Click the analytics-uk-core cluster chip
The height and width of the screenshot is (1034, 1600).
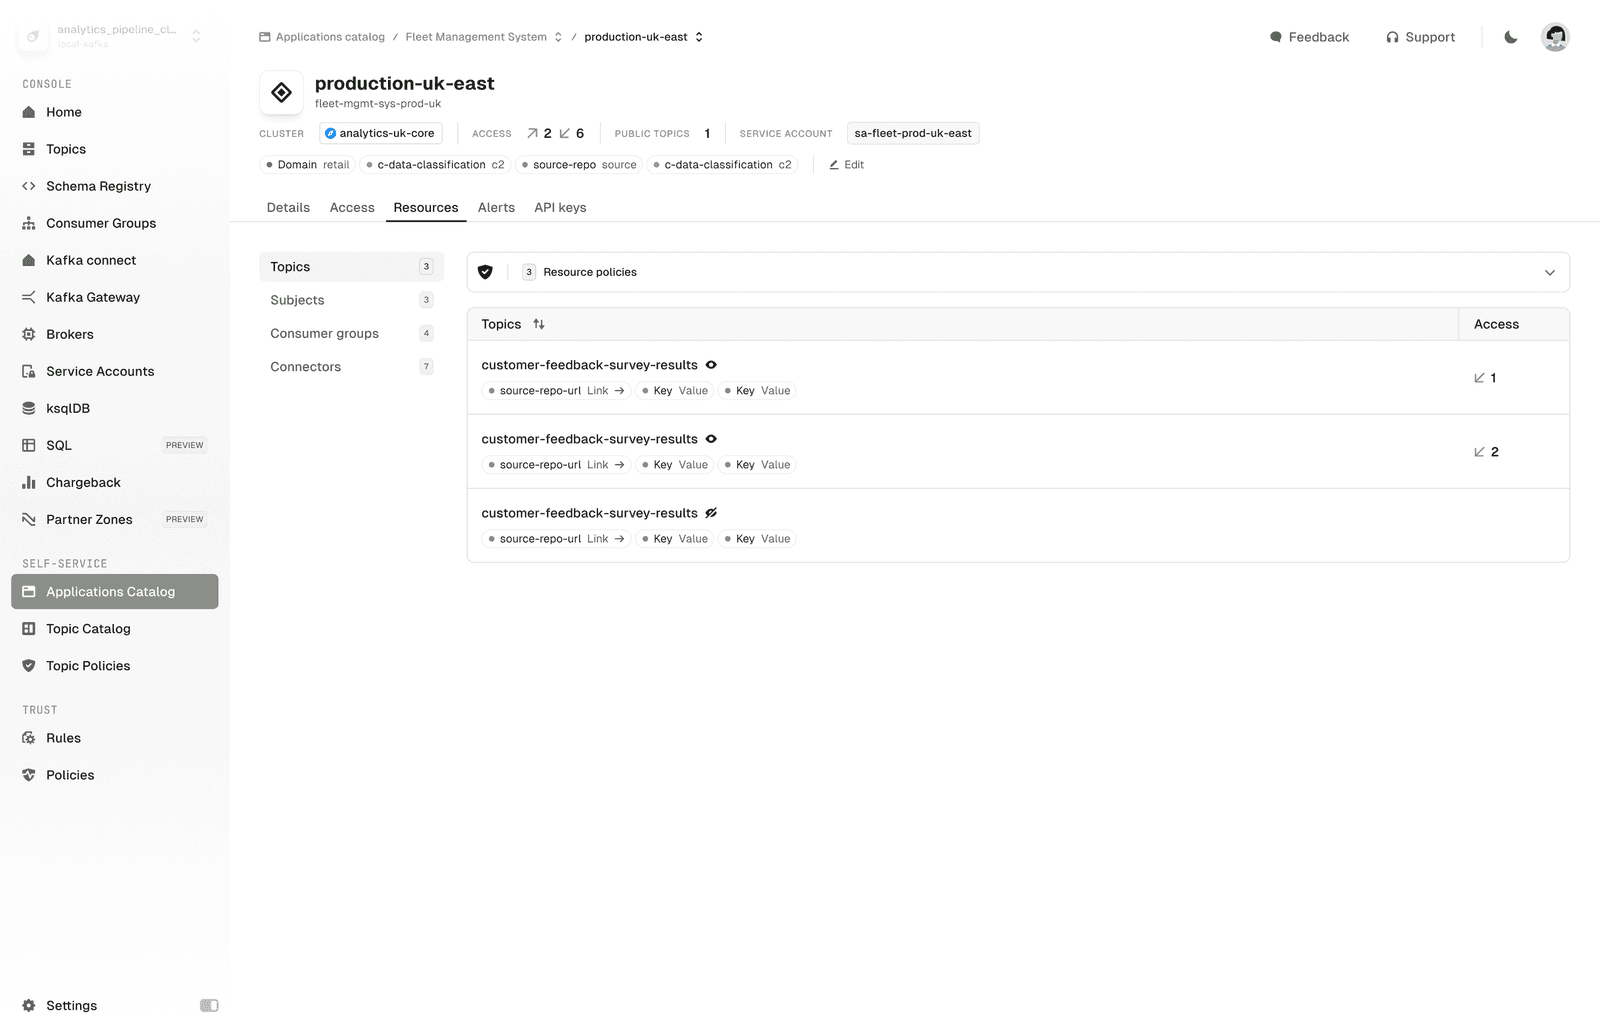381,133
